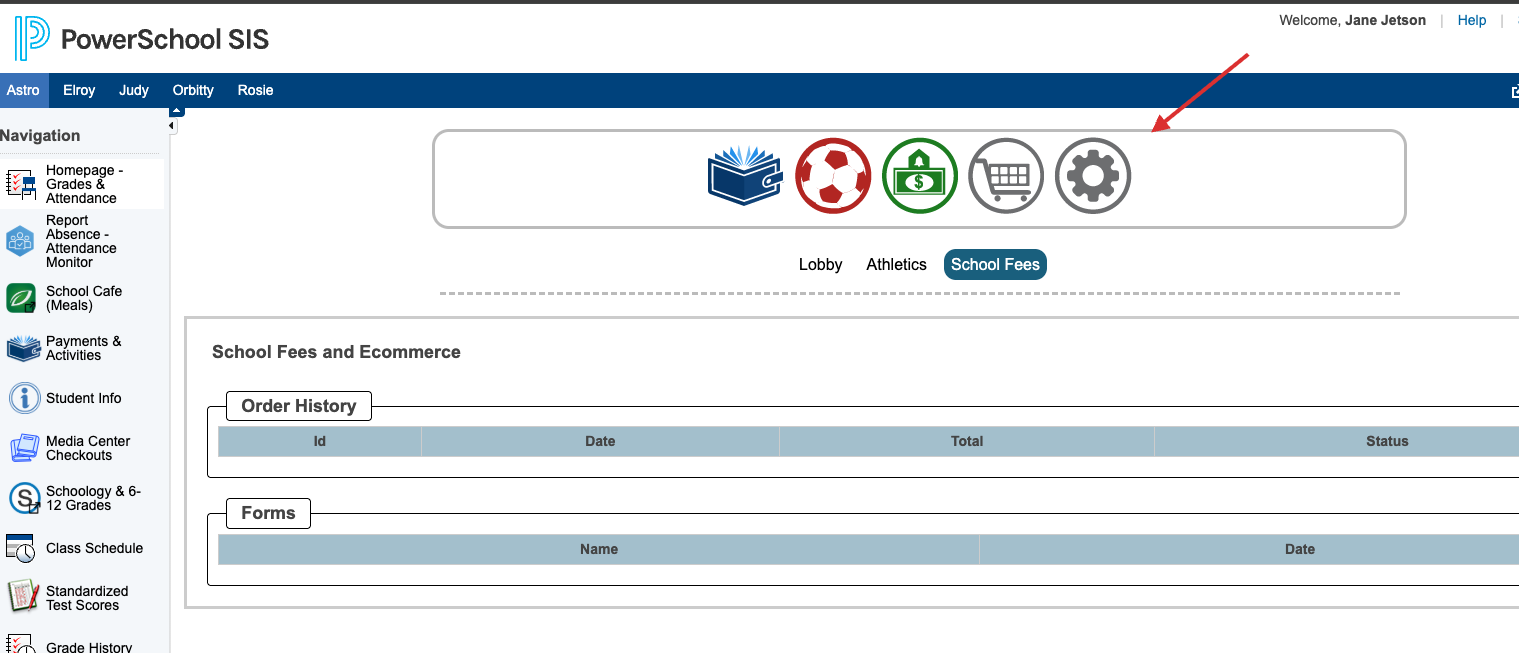1519x653 pixels.
Task: Select the Lobby tab
Action: [x=820, y=265]
